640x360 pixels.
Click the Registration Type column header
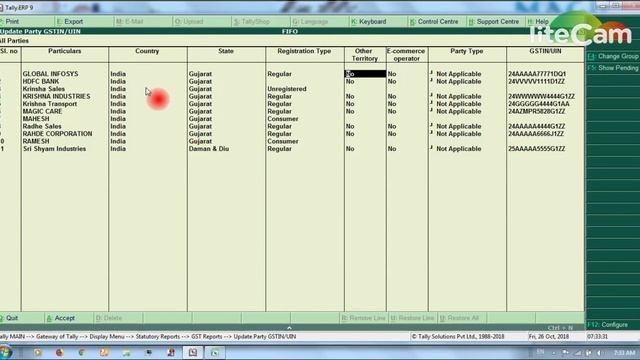click(304, 51)
